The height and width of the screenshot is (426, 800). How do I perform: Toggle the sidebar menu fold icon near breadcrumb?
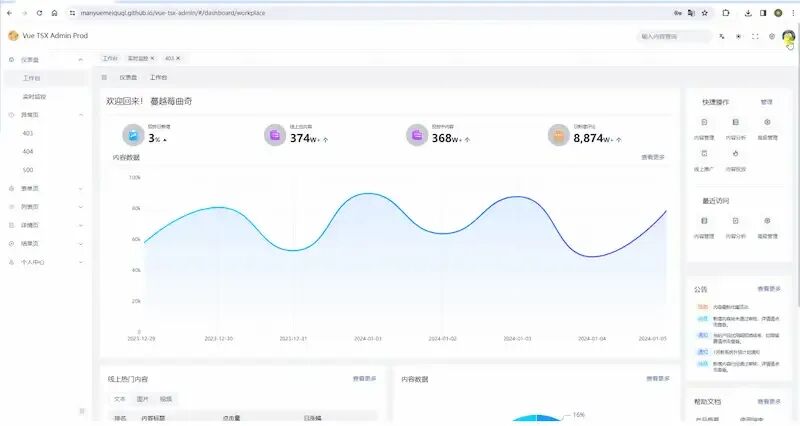pos(104,78)
